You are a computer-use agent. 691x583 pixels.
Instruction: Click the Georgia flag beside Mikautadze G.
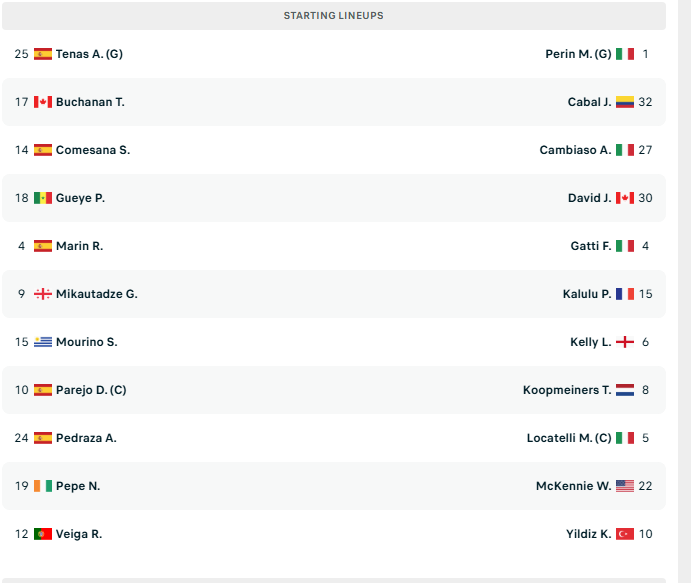point(42,294)
